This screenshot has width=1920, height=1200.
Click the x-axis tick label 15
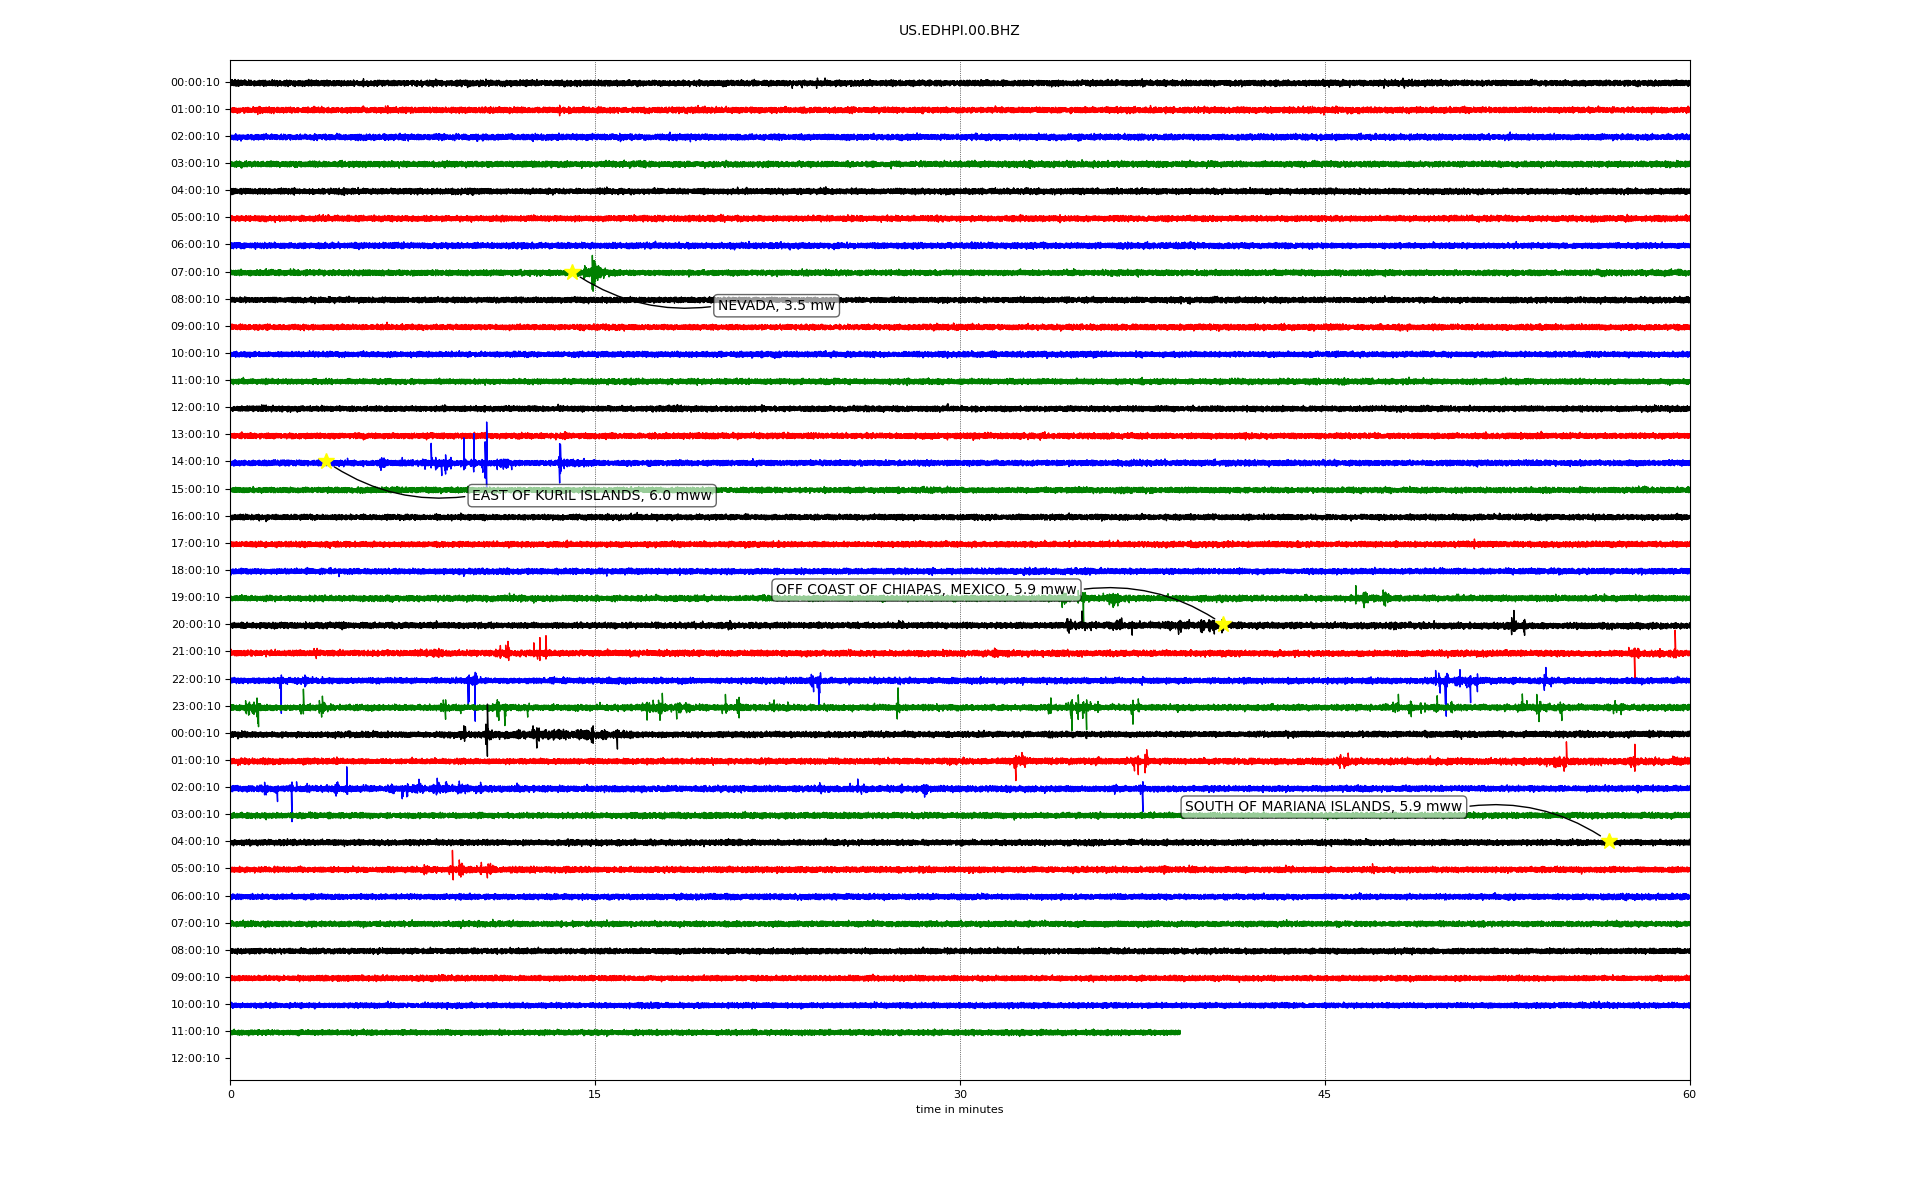click(x=595, y=1095)
